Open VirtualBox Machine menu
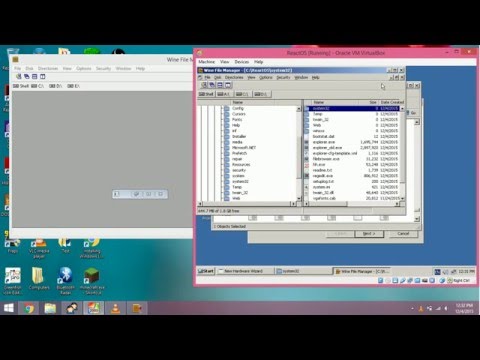The image size is (480, 360). coord(207,62)
